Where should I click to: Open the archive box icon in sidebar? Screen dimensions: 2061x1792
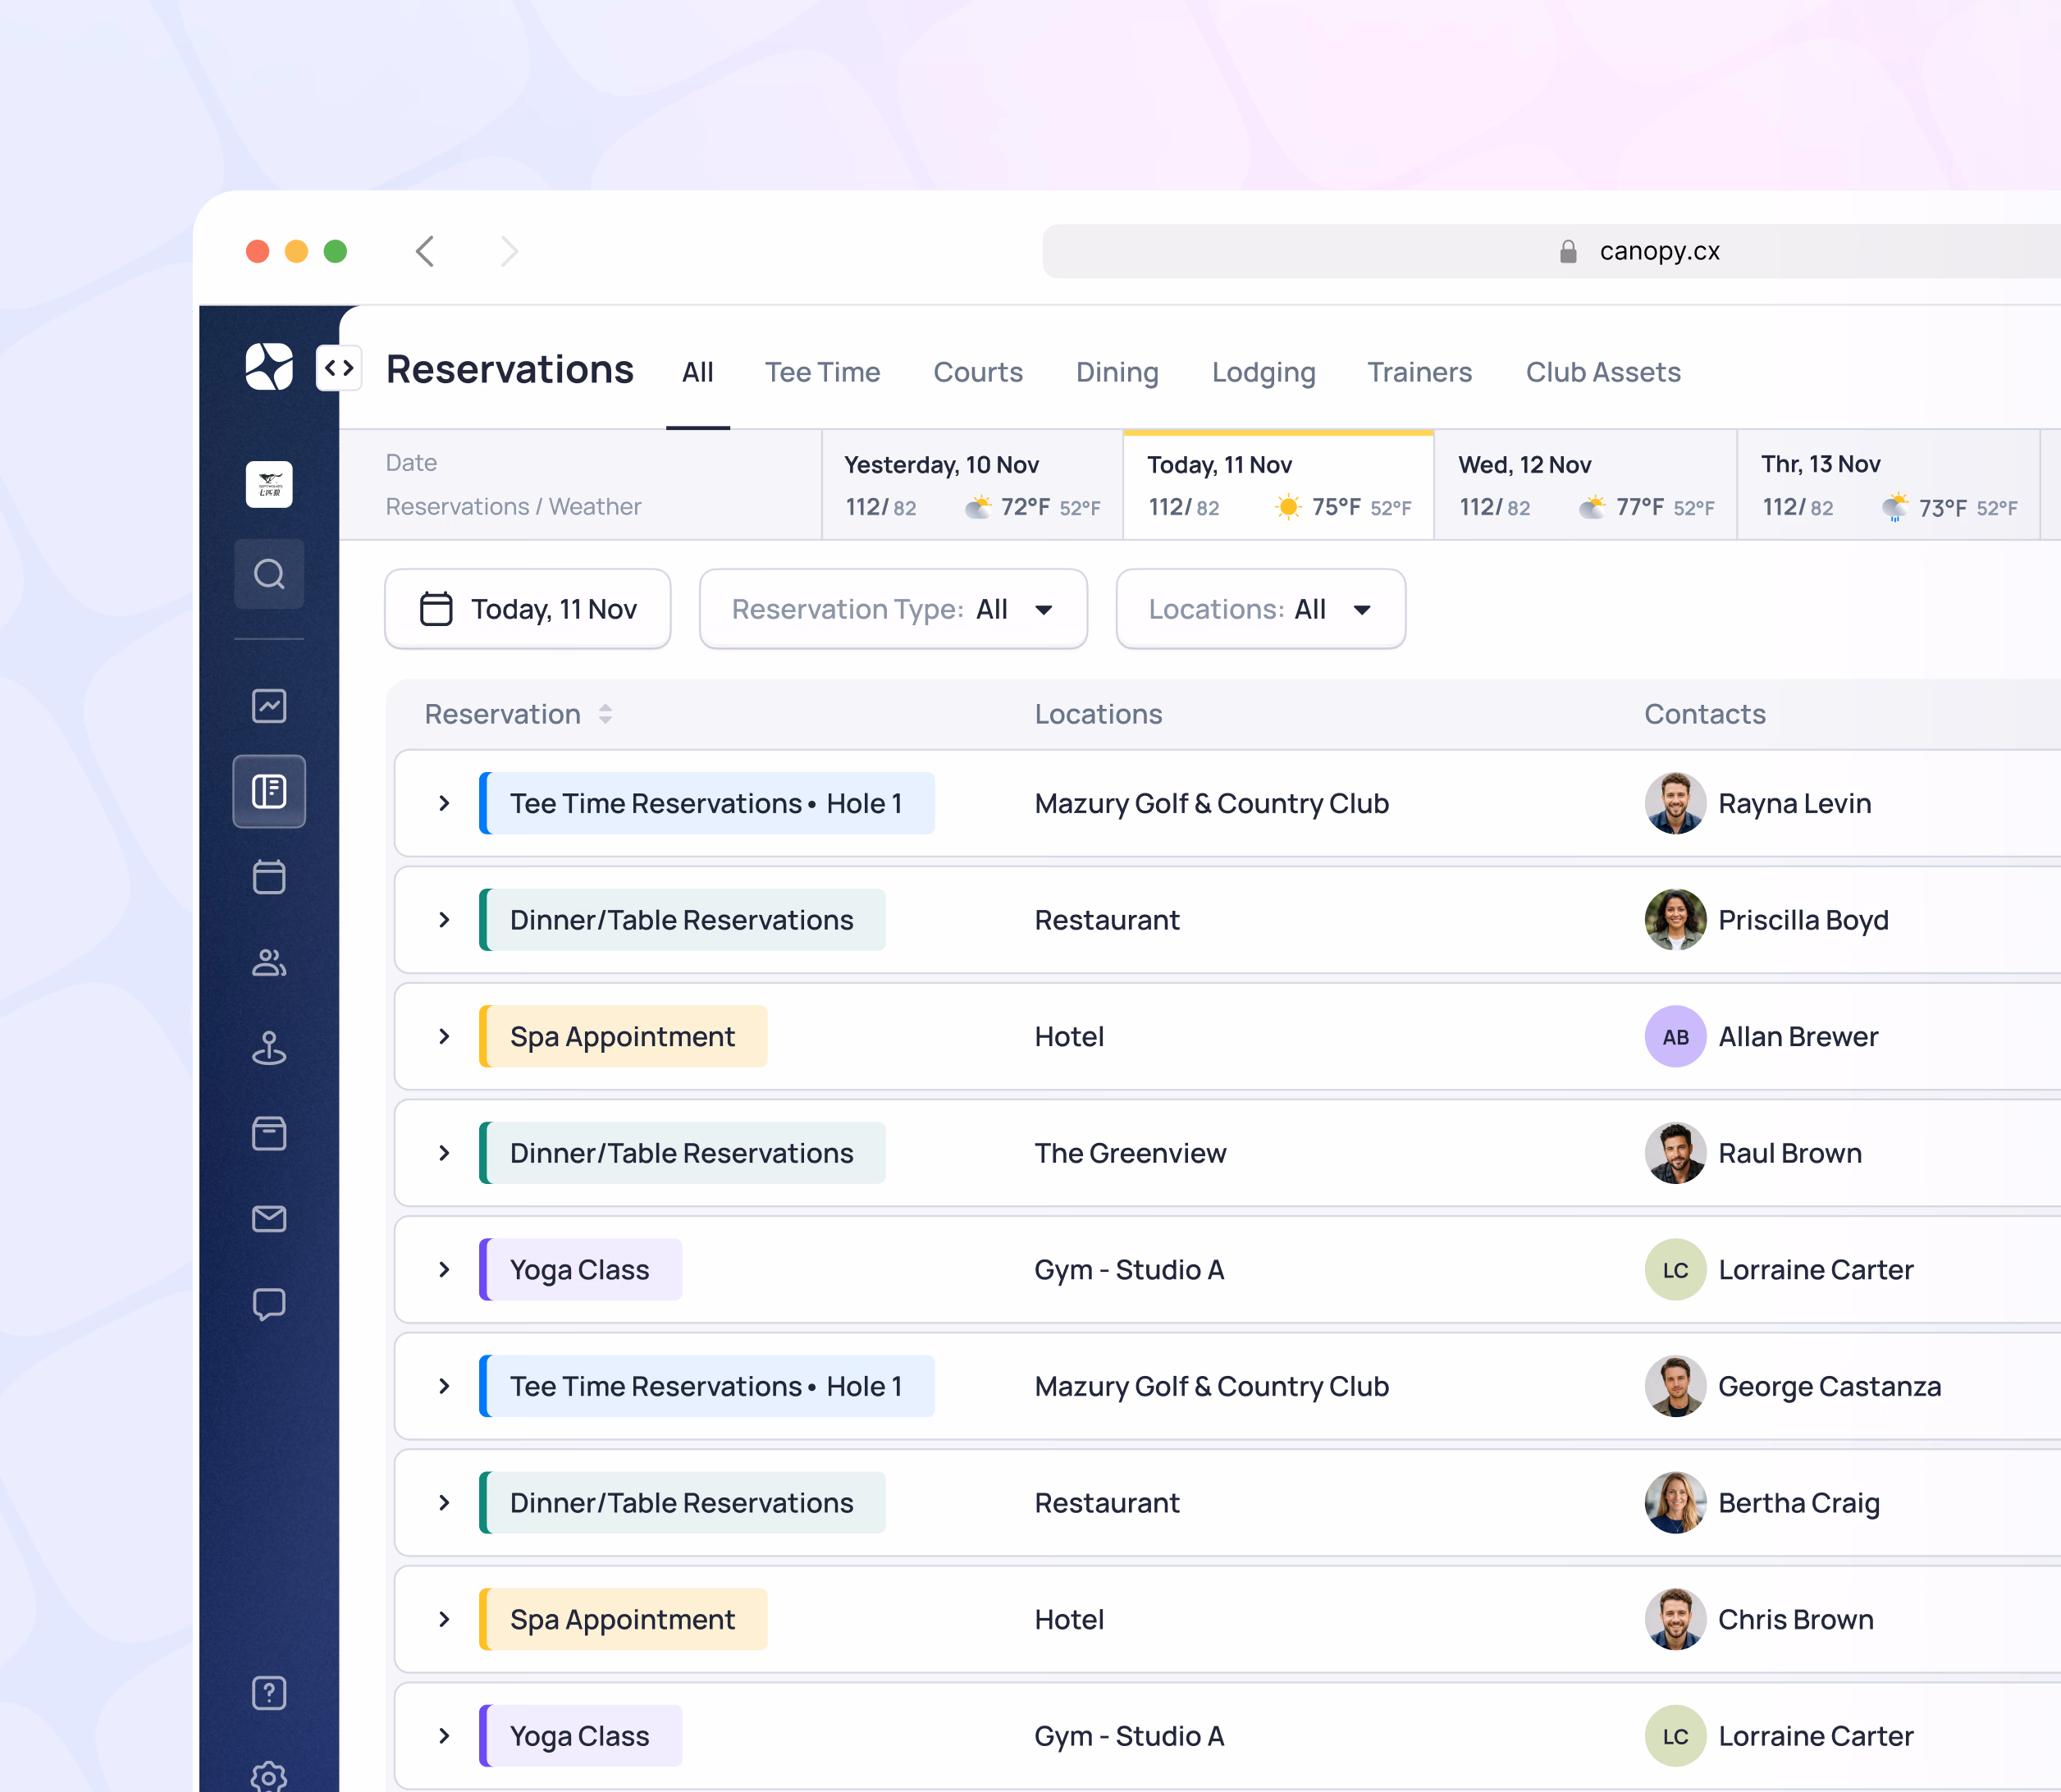pos(269,1133)
